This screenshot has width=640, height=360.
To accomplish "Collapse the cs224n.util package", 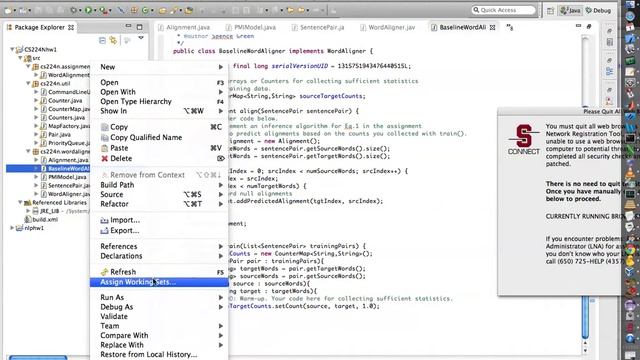I will (x=29, y=83).
